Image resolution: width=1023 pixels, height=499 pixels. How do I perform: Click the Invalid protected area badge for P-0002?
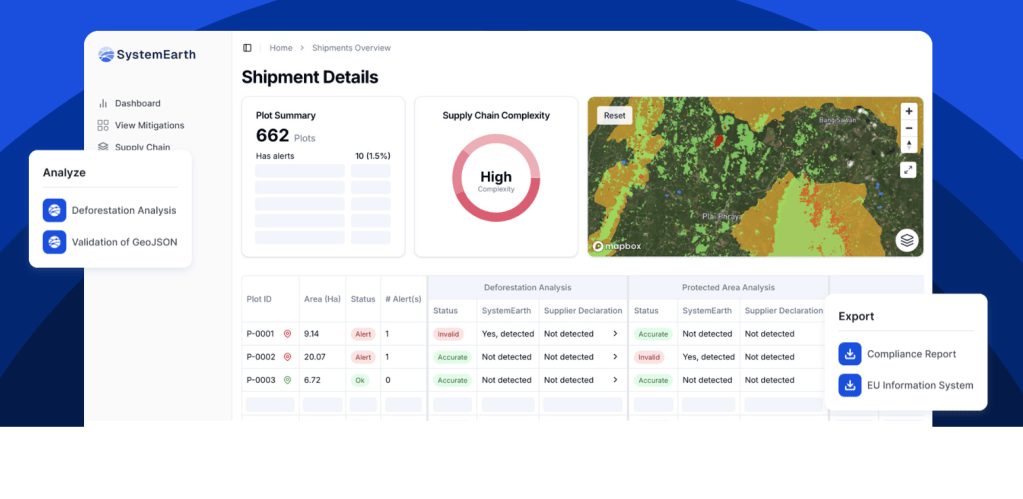tap(649, 357)
